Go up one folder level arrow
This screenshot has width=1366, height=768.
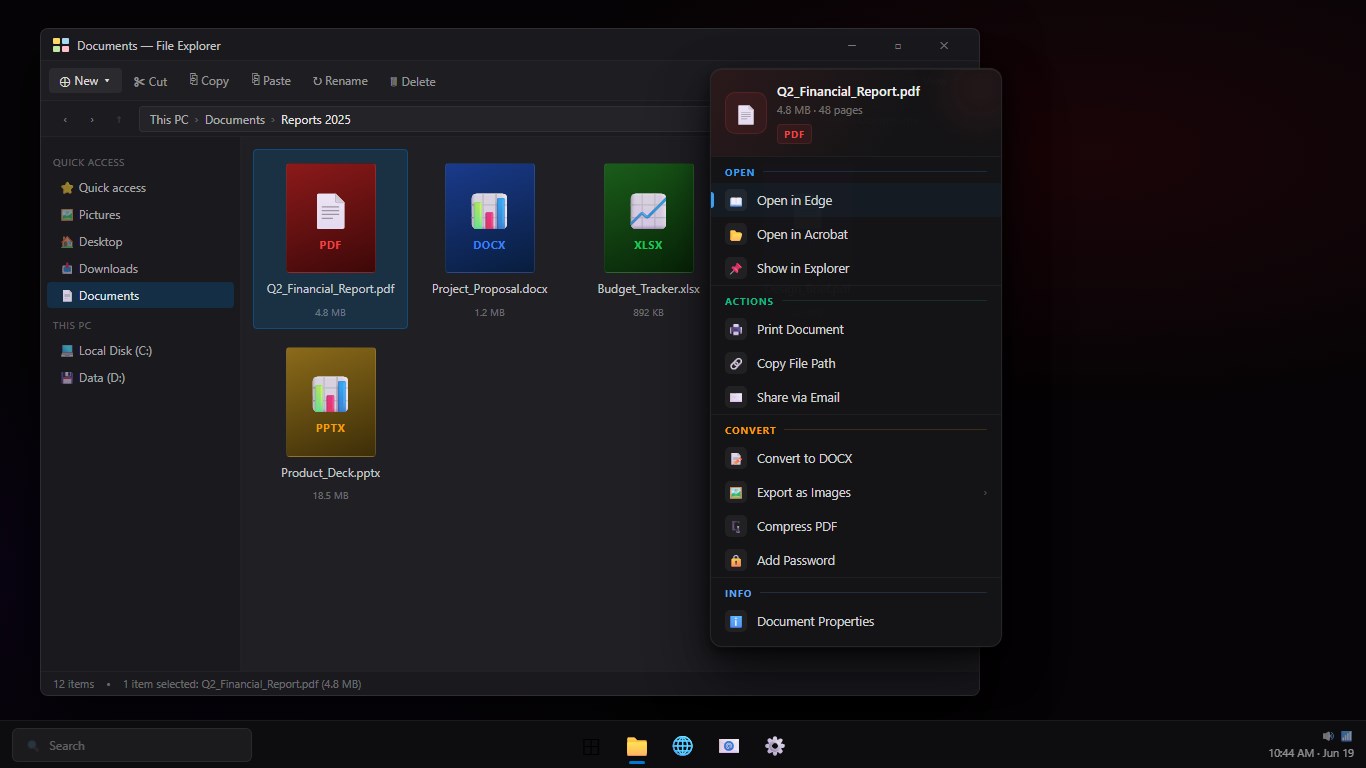119,120
